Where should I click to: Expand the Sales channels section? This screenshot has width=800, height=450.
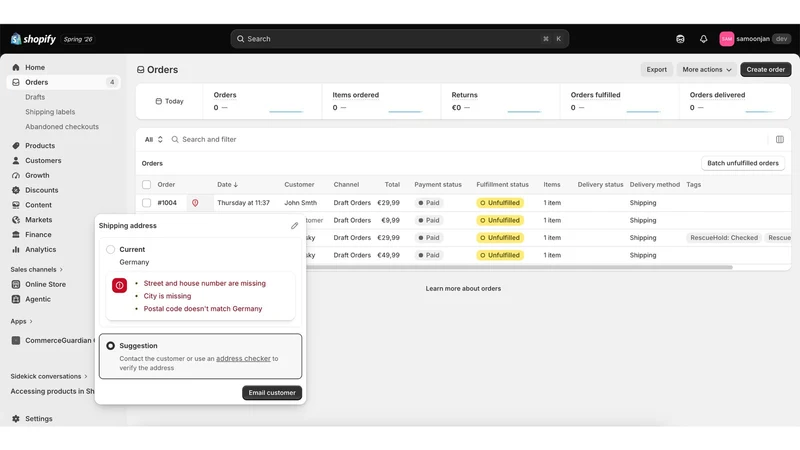pos(37,269)
